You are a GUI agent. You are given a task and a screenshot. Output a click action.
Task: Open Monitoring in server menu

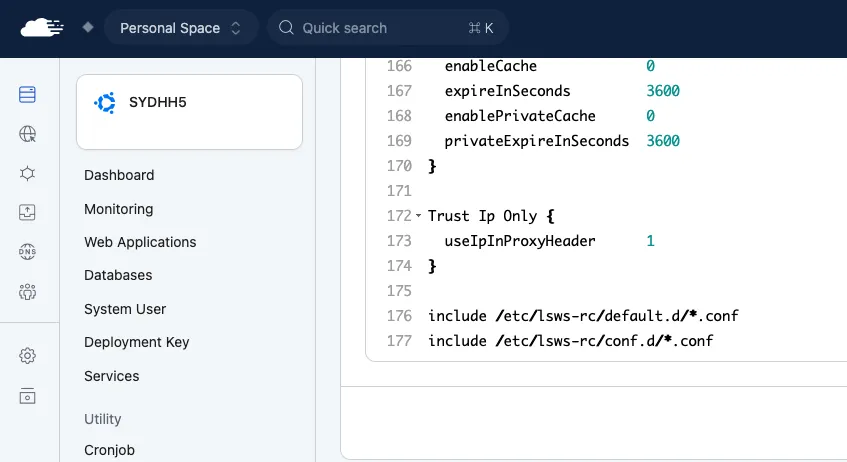(x=118, y=209)
